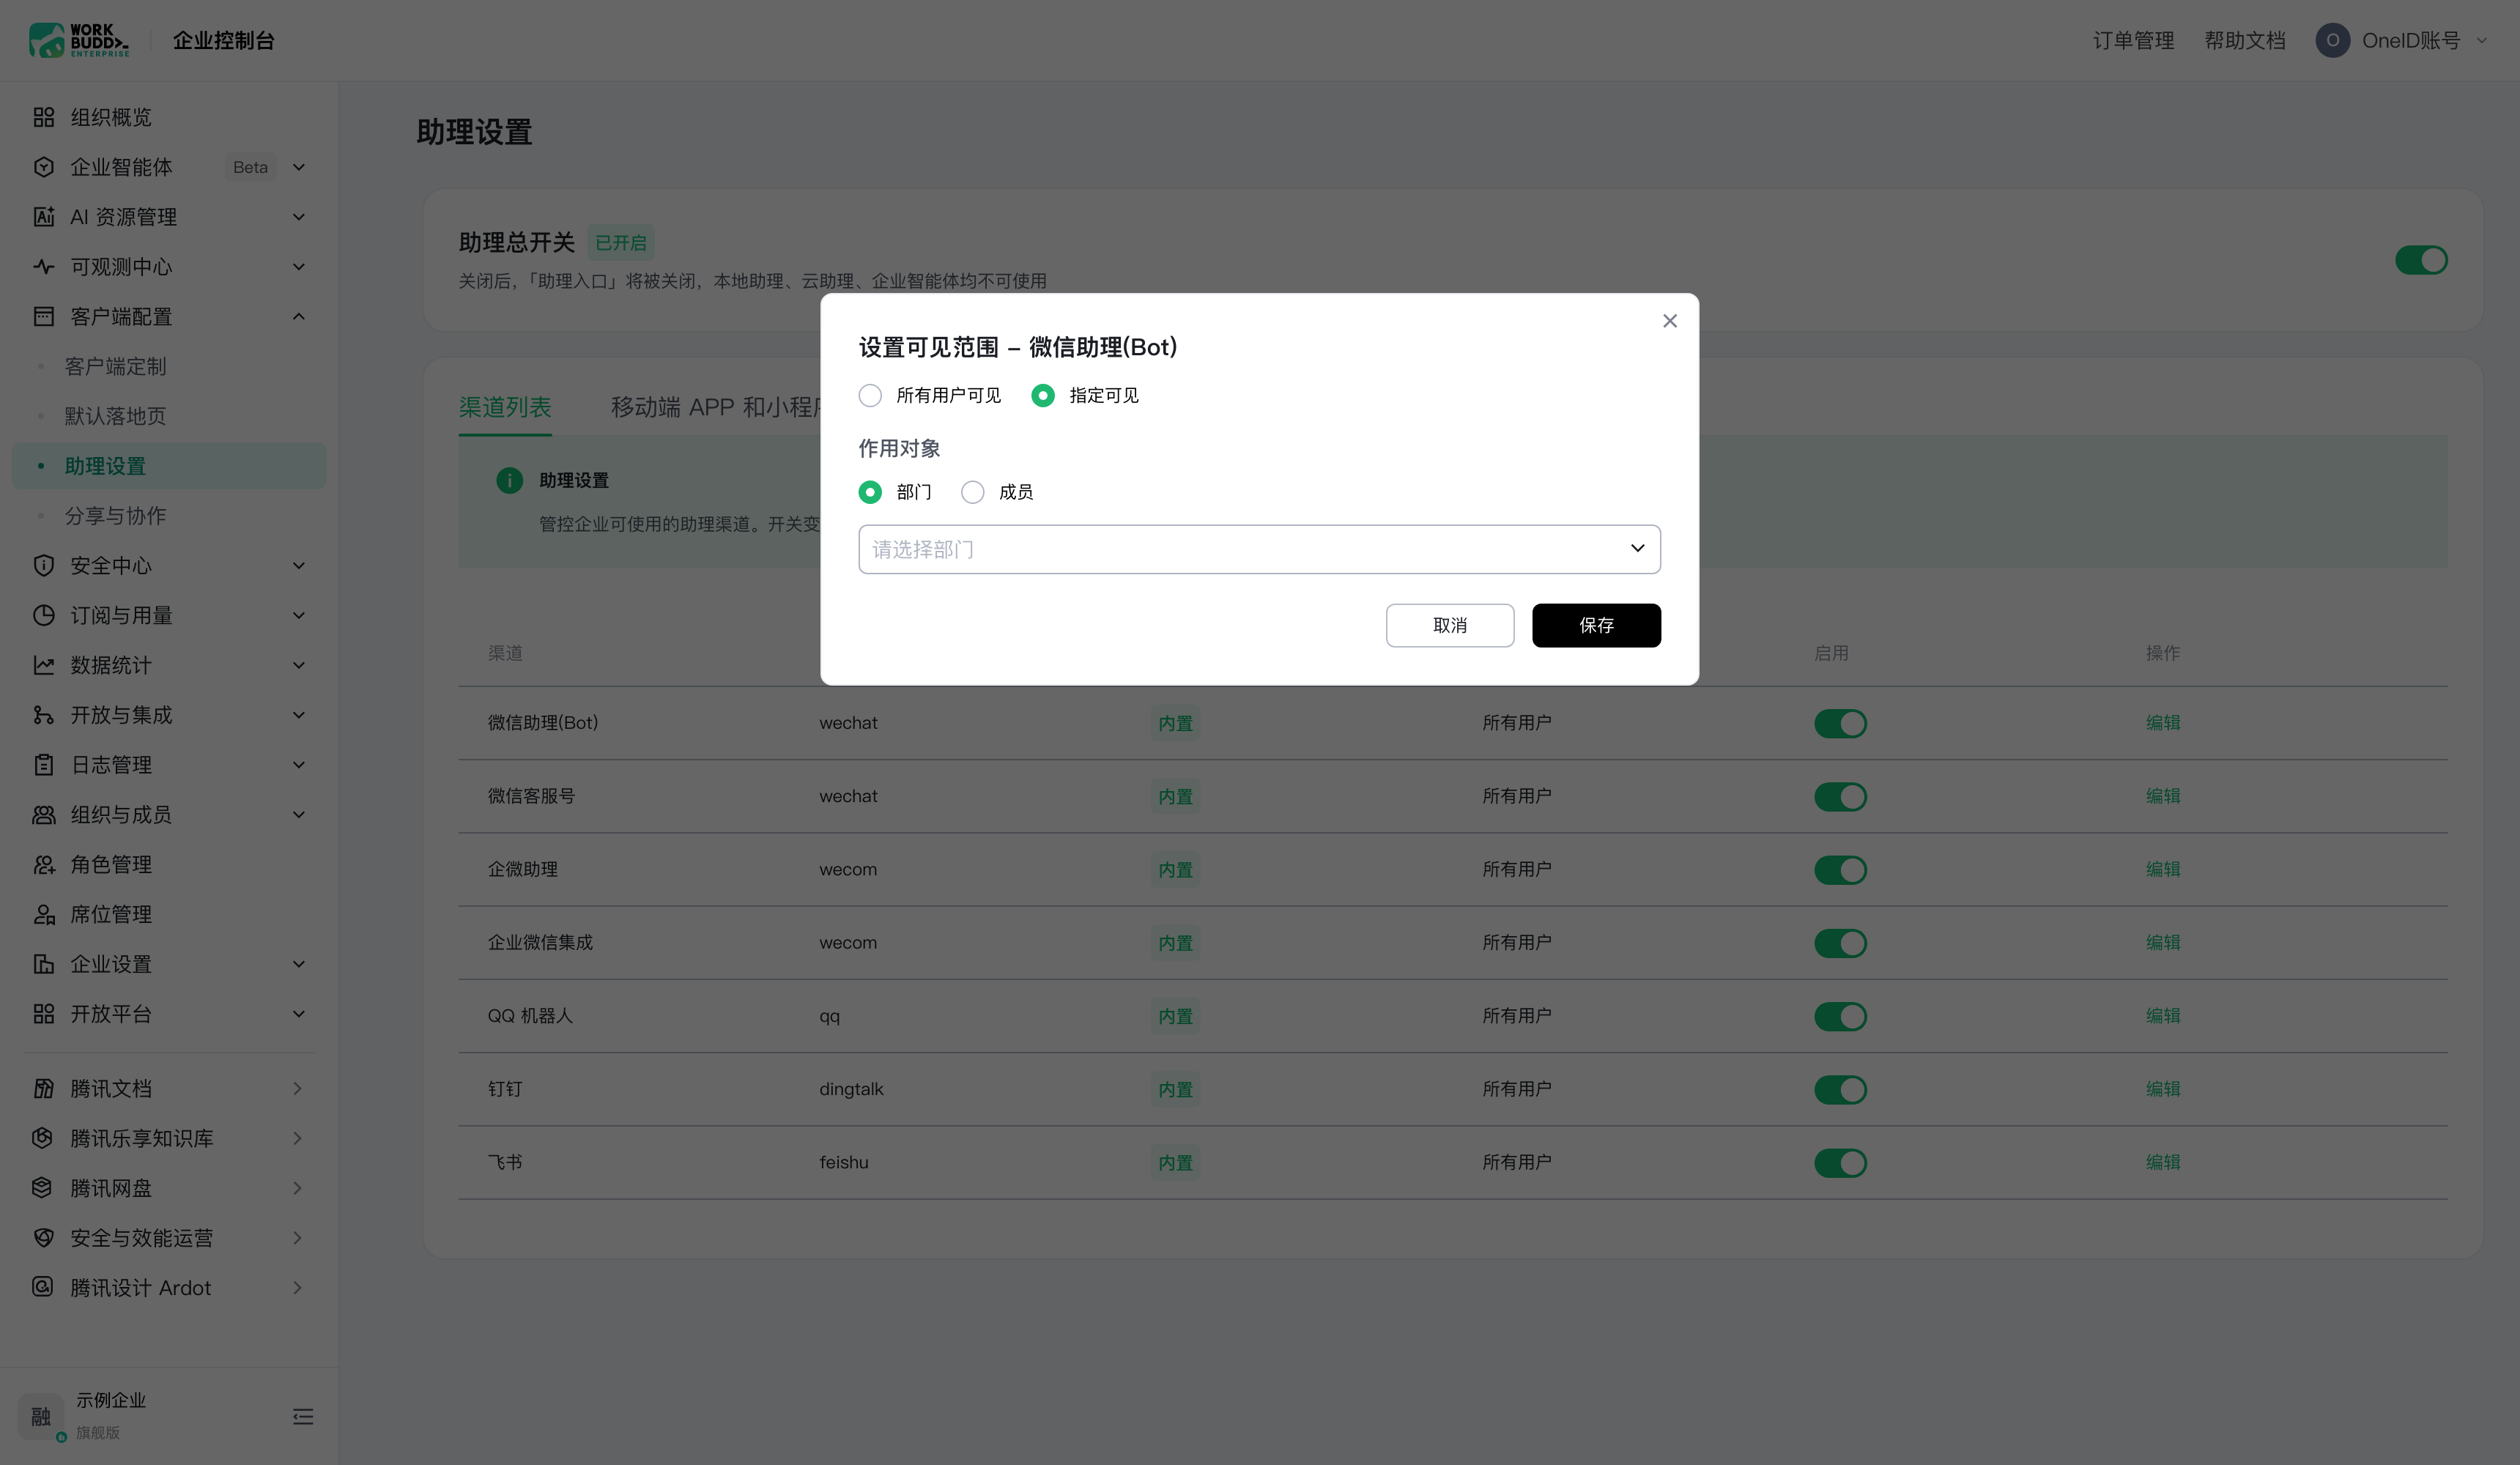
Task: Collapse the 客户端配置 section chevron
Action: click(x=298, y=317)
